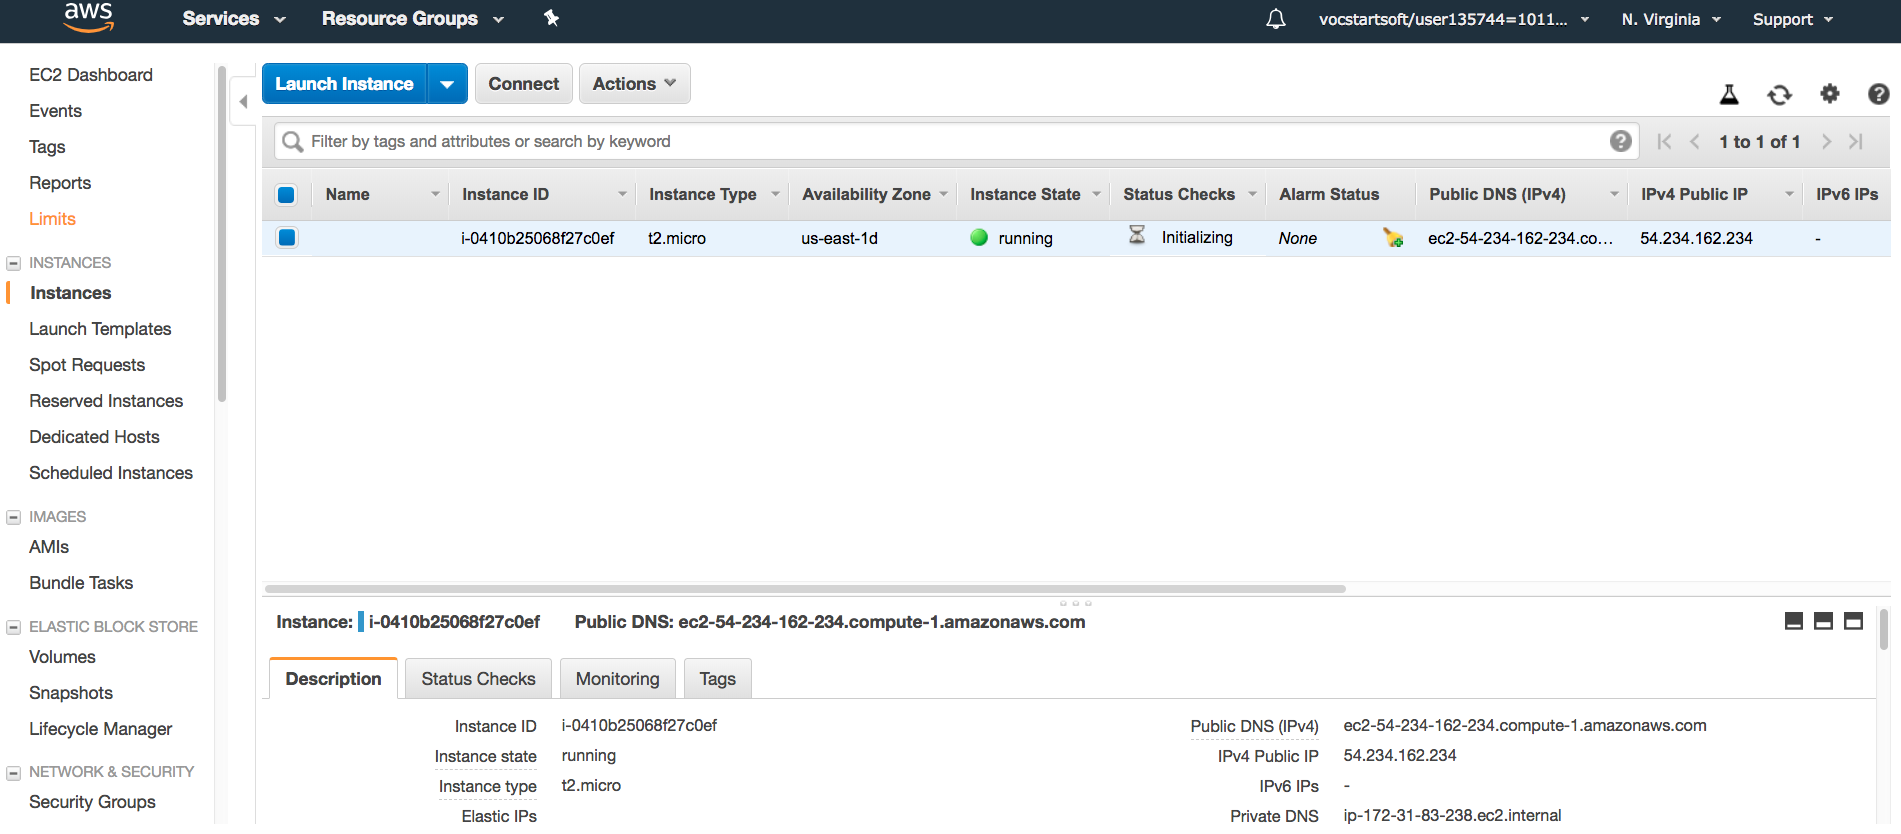Click the us-east-1d availability zone cell
The height and width of the screenshot is (834, 1901).
coord(839,238)
